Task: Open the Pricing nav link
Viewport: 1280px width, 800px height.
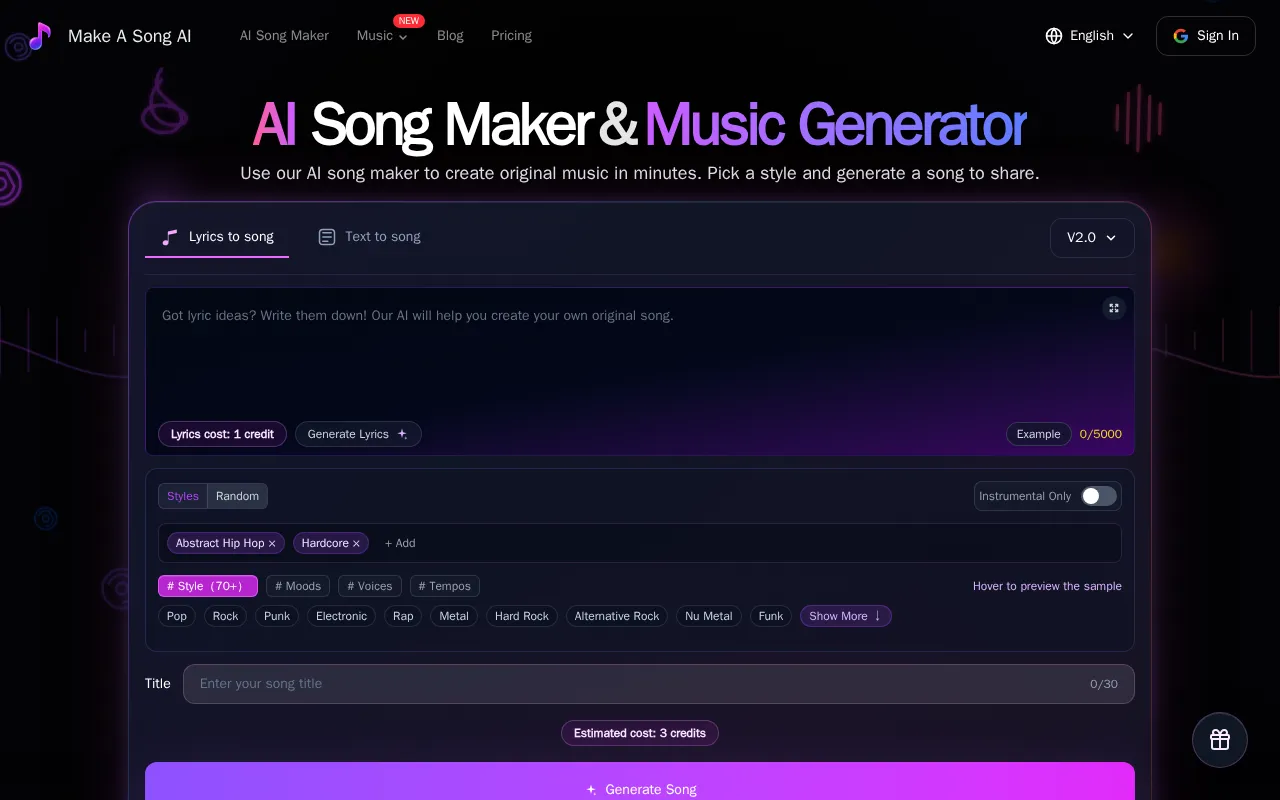Action: 511,36
